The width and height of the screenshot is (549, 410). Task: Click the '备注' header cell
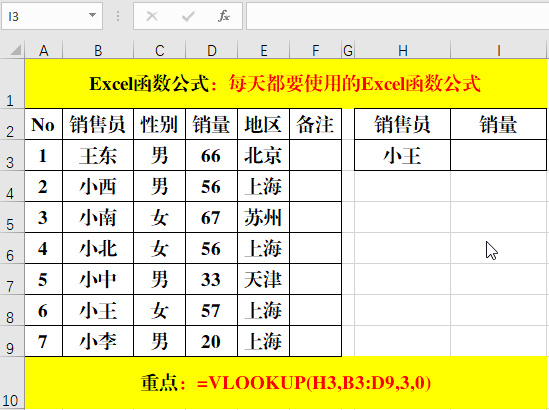pyautogui.click(x=315, y=124)
